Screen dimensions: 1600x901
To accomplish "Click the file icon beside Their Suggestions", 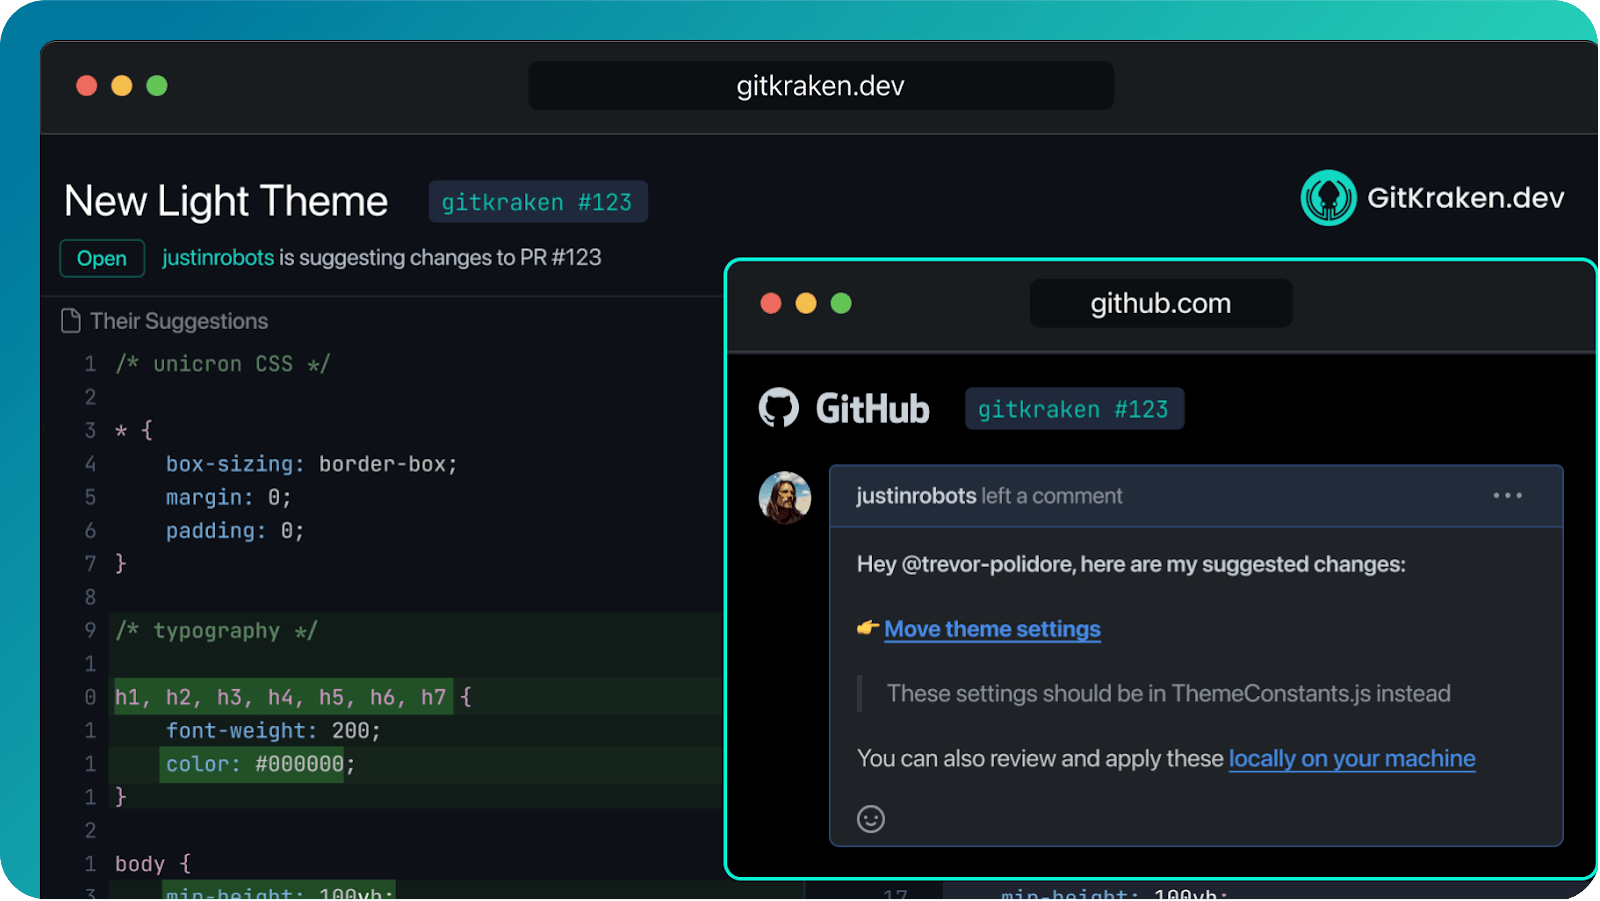I will (x=71, y=321).
